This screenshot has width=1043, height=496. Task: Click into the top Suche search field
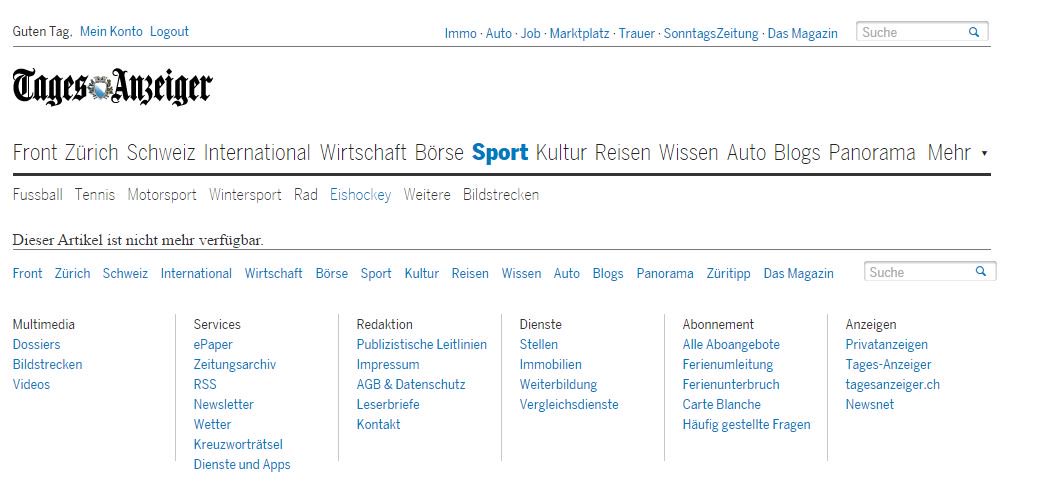(922, 32)
